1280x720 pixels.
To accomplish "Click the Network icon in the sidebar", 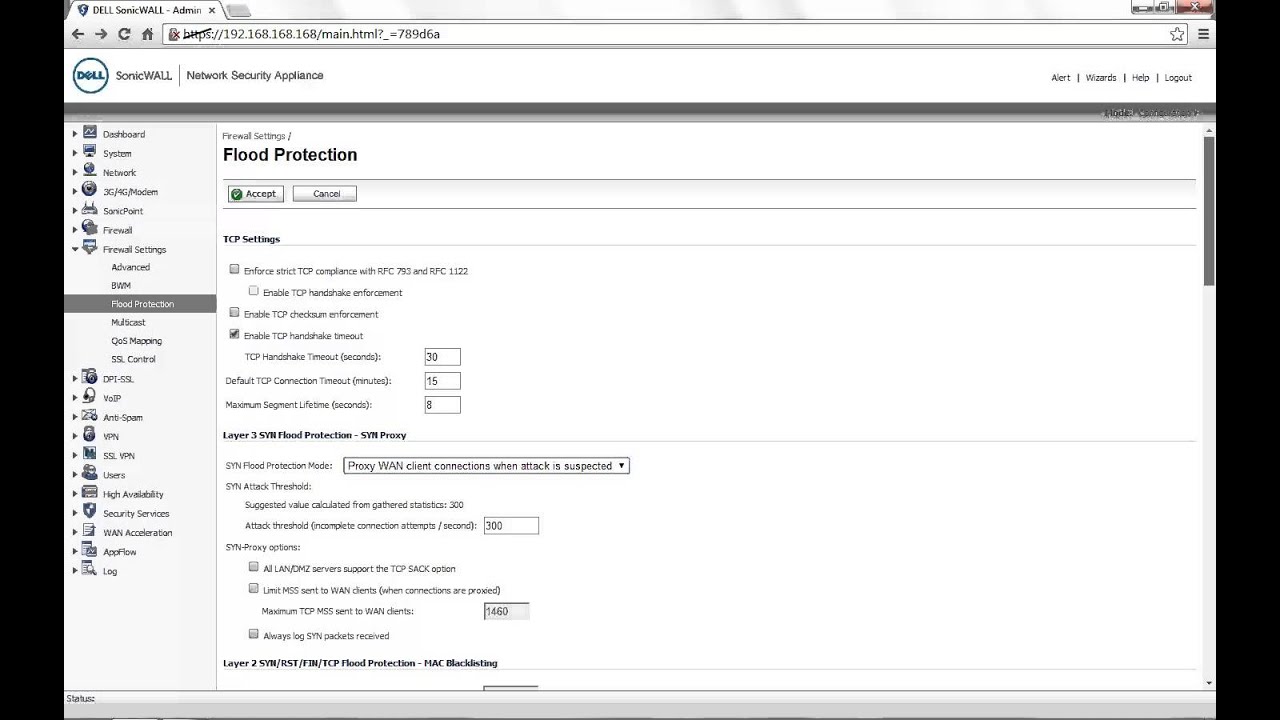I will [90, 171].
